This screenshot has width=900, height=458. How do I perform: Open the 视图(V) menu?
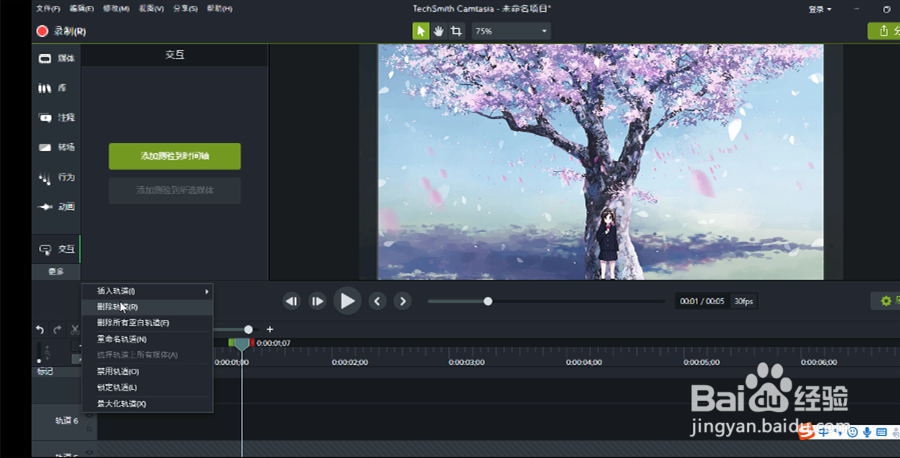tap(151, 9)
